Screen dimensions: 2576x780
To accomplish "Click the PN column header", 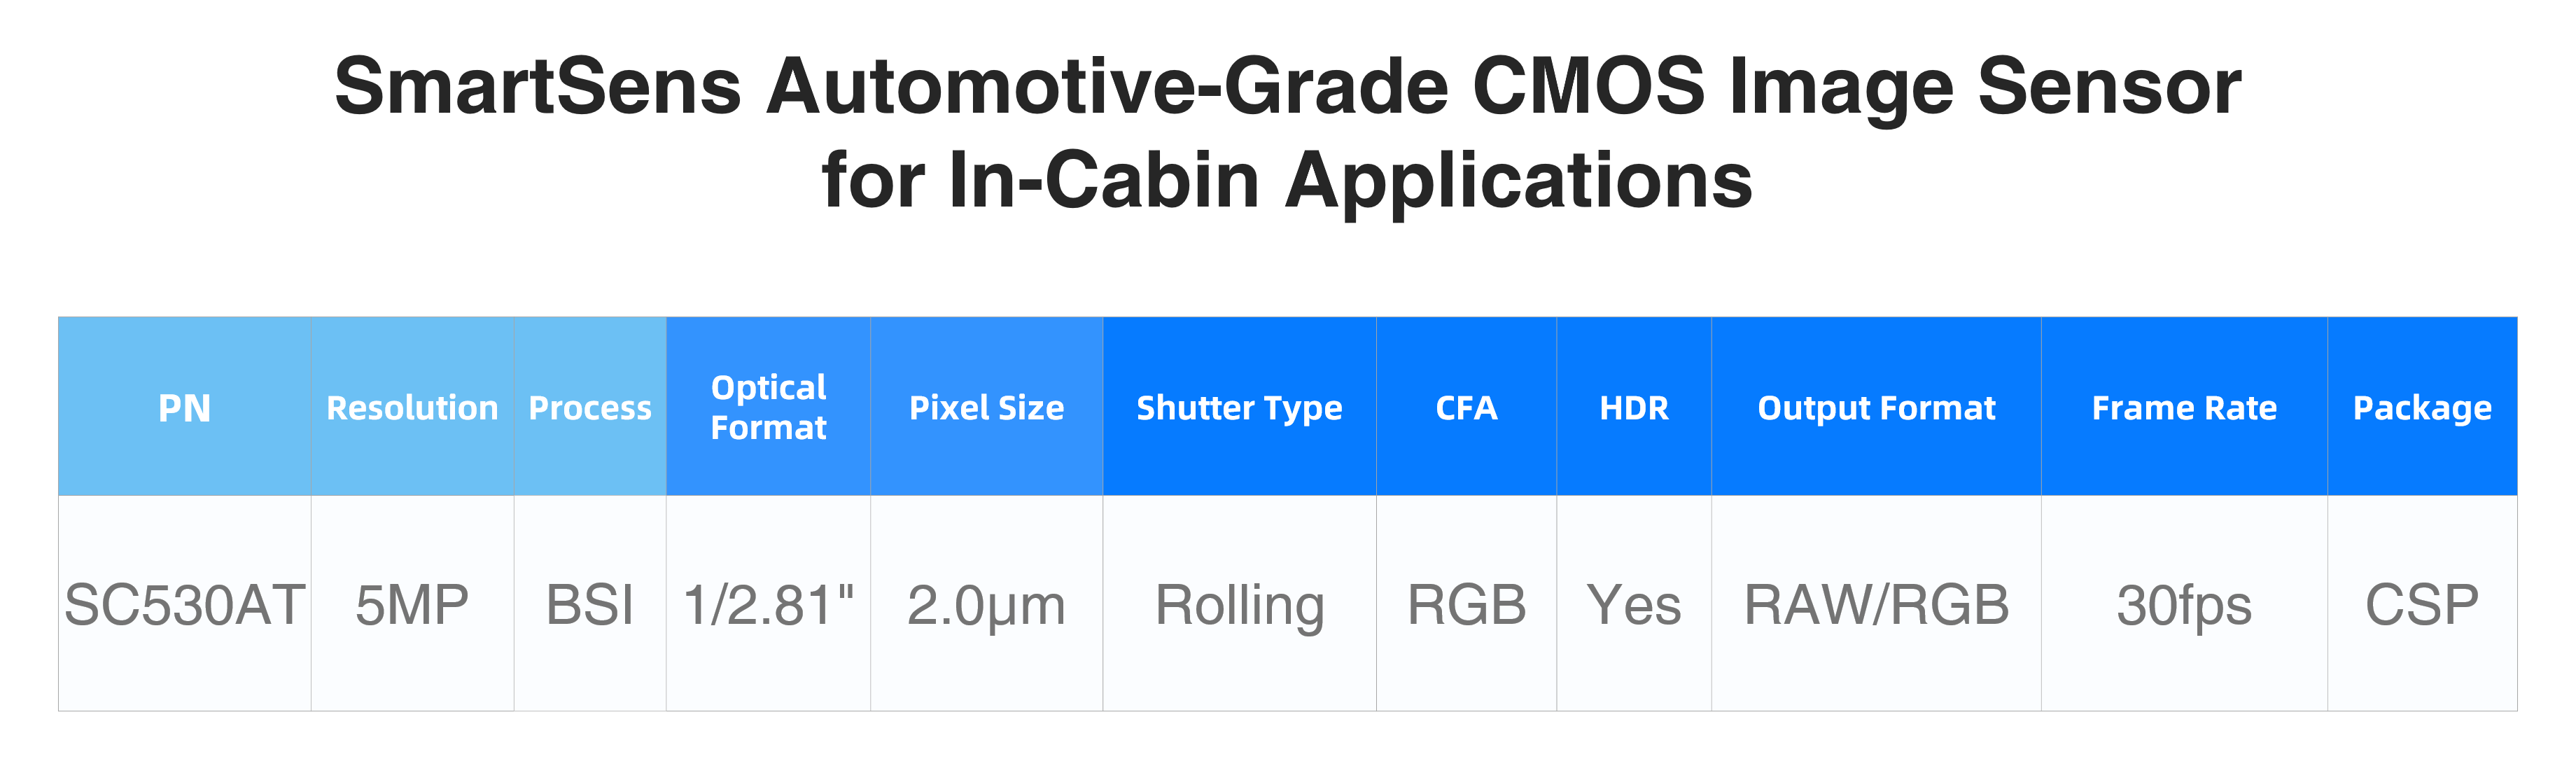I will pos(185,407).
